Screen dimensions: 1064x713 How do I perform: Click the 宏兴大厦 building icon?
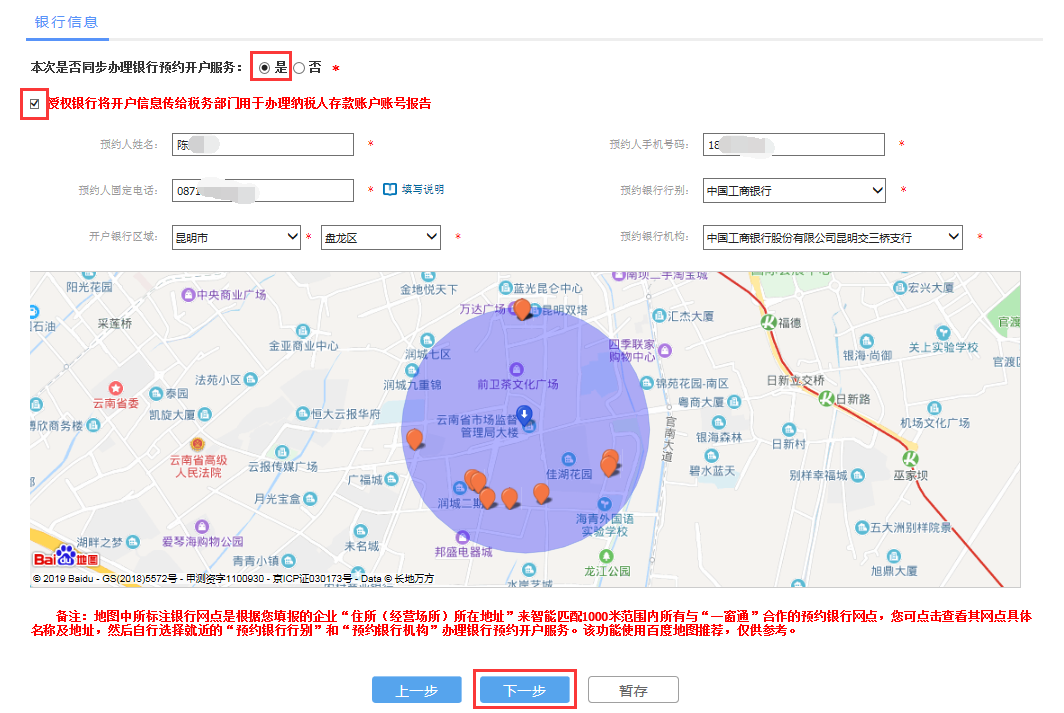tap(900, 288)
